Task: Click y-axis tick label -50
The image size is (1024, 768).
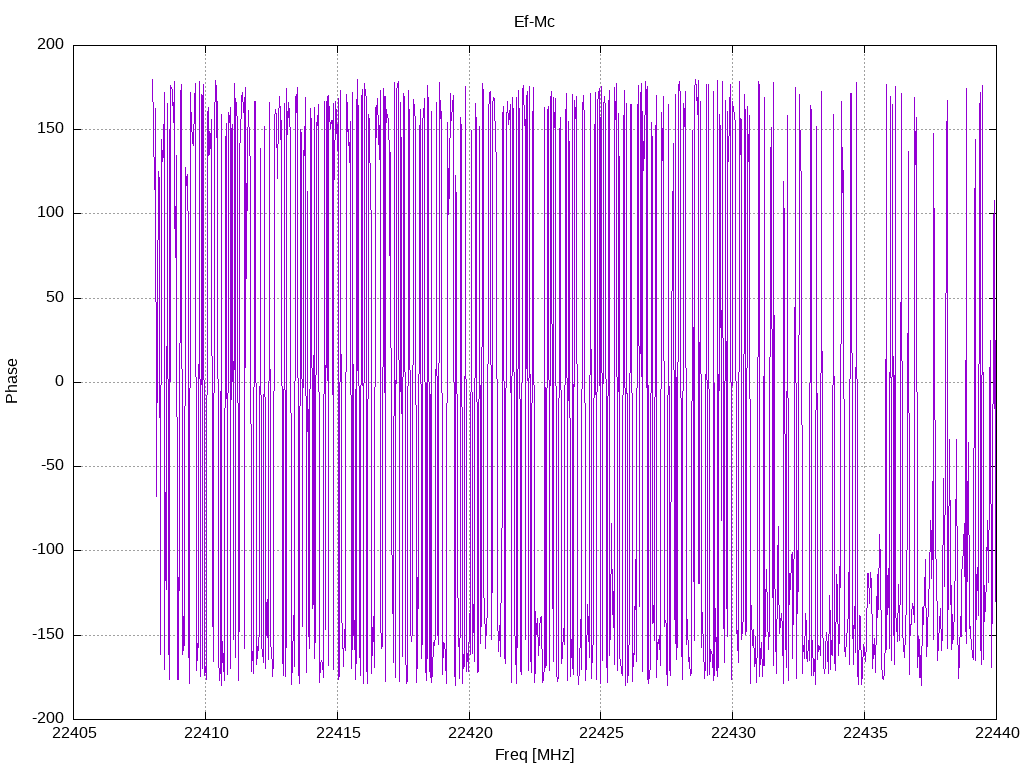Action: [53, 466]
